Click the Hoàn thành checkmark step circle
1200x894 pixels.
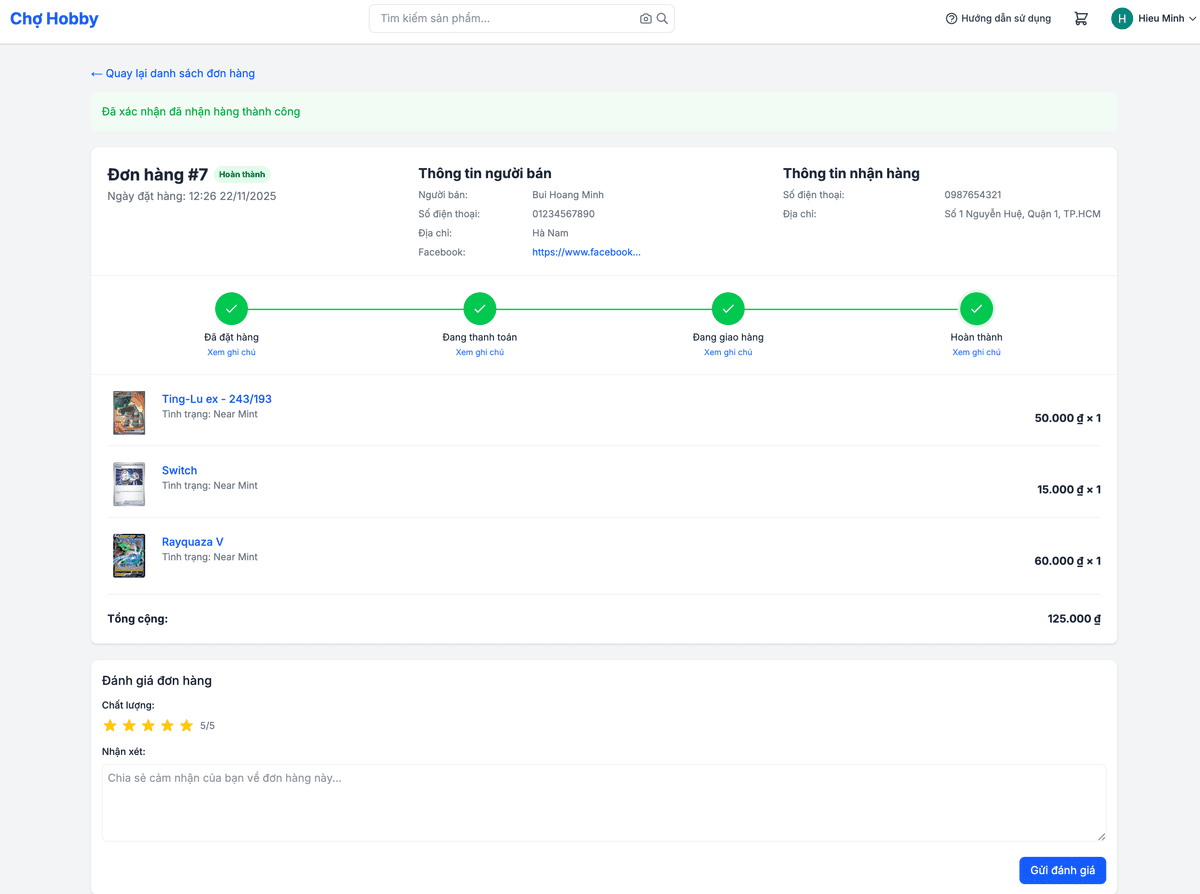pyautogui.click(x=976, y=310)
